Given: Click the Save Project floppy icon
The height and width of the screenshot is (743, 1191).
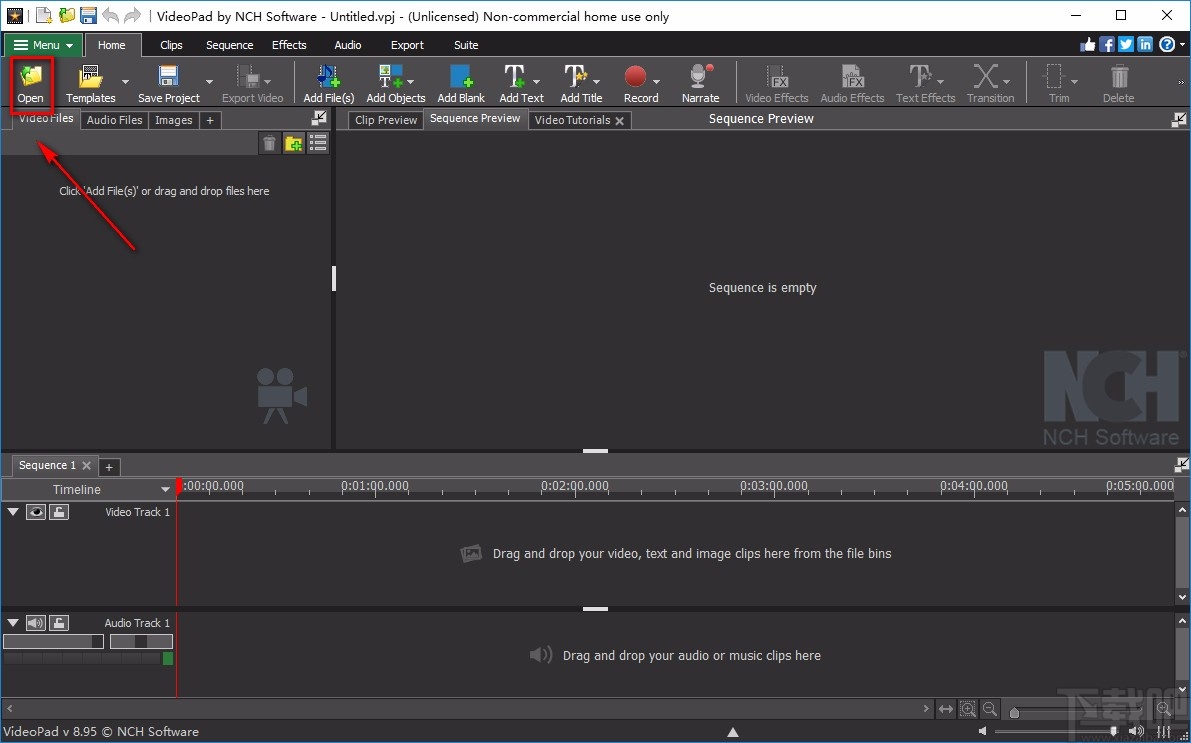Looking at the screenshot, I should click(168, 77).
